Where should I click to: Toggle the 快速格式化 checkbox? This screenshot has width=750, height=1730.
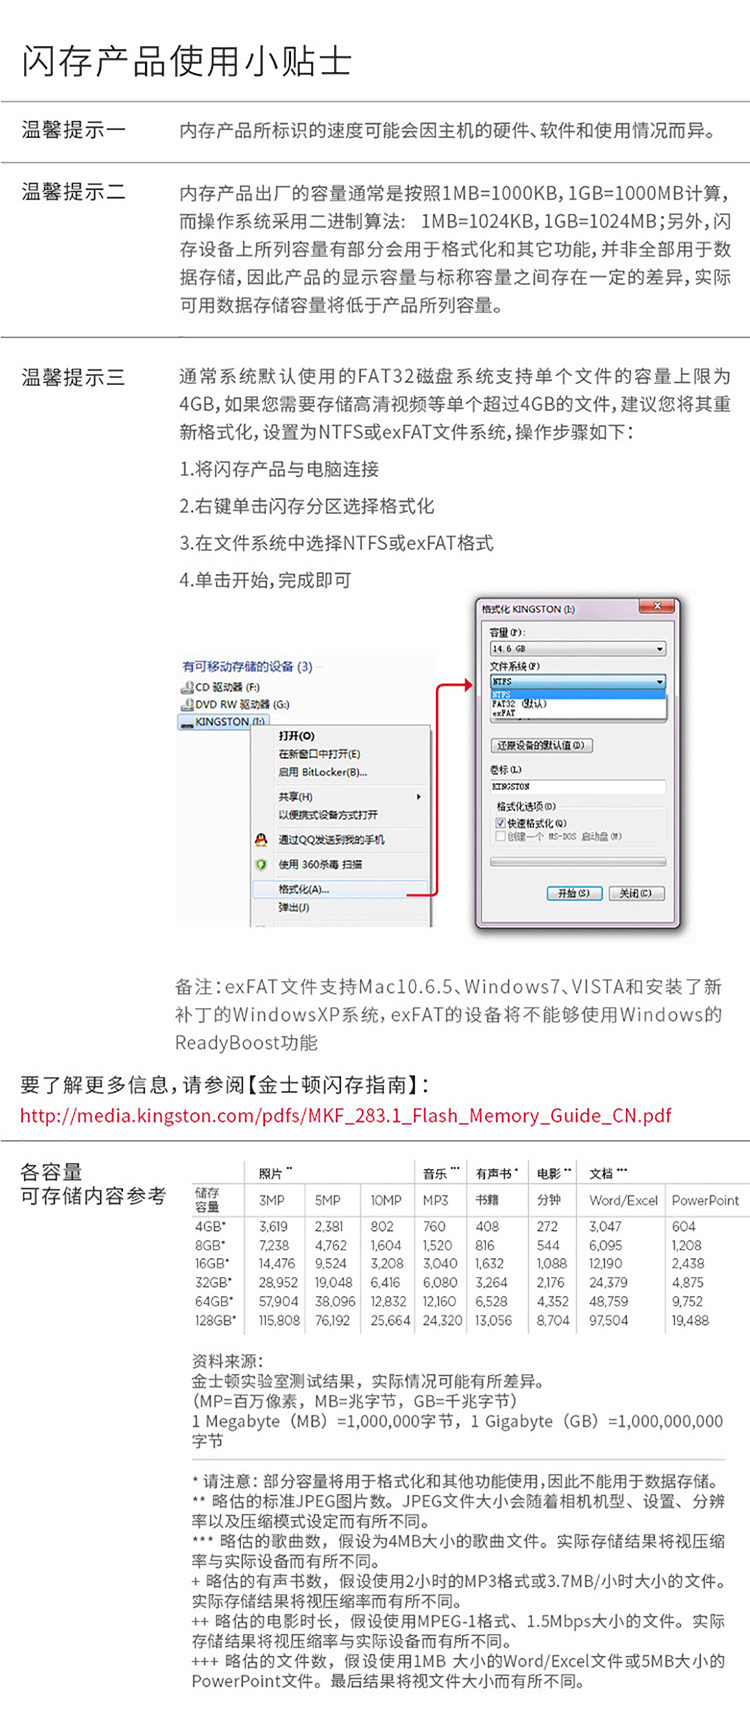pyautogui.click(x=500, y=823)
